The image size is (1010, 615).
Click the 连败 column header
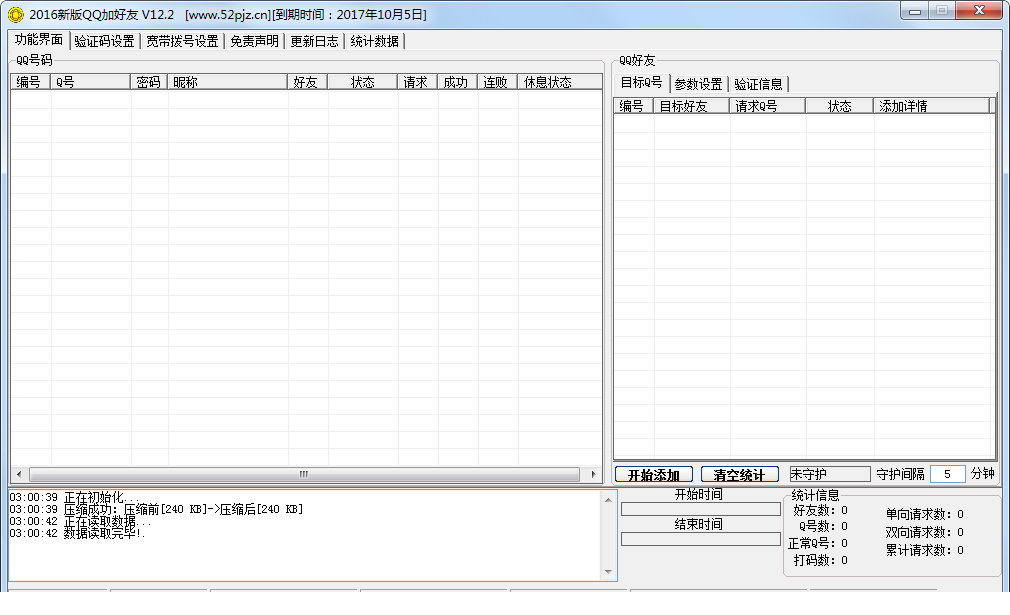497,82
